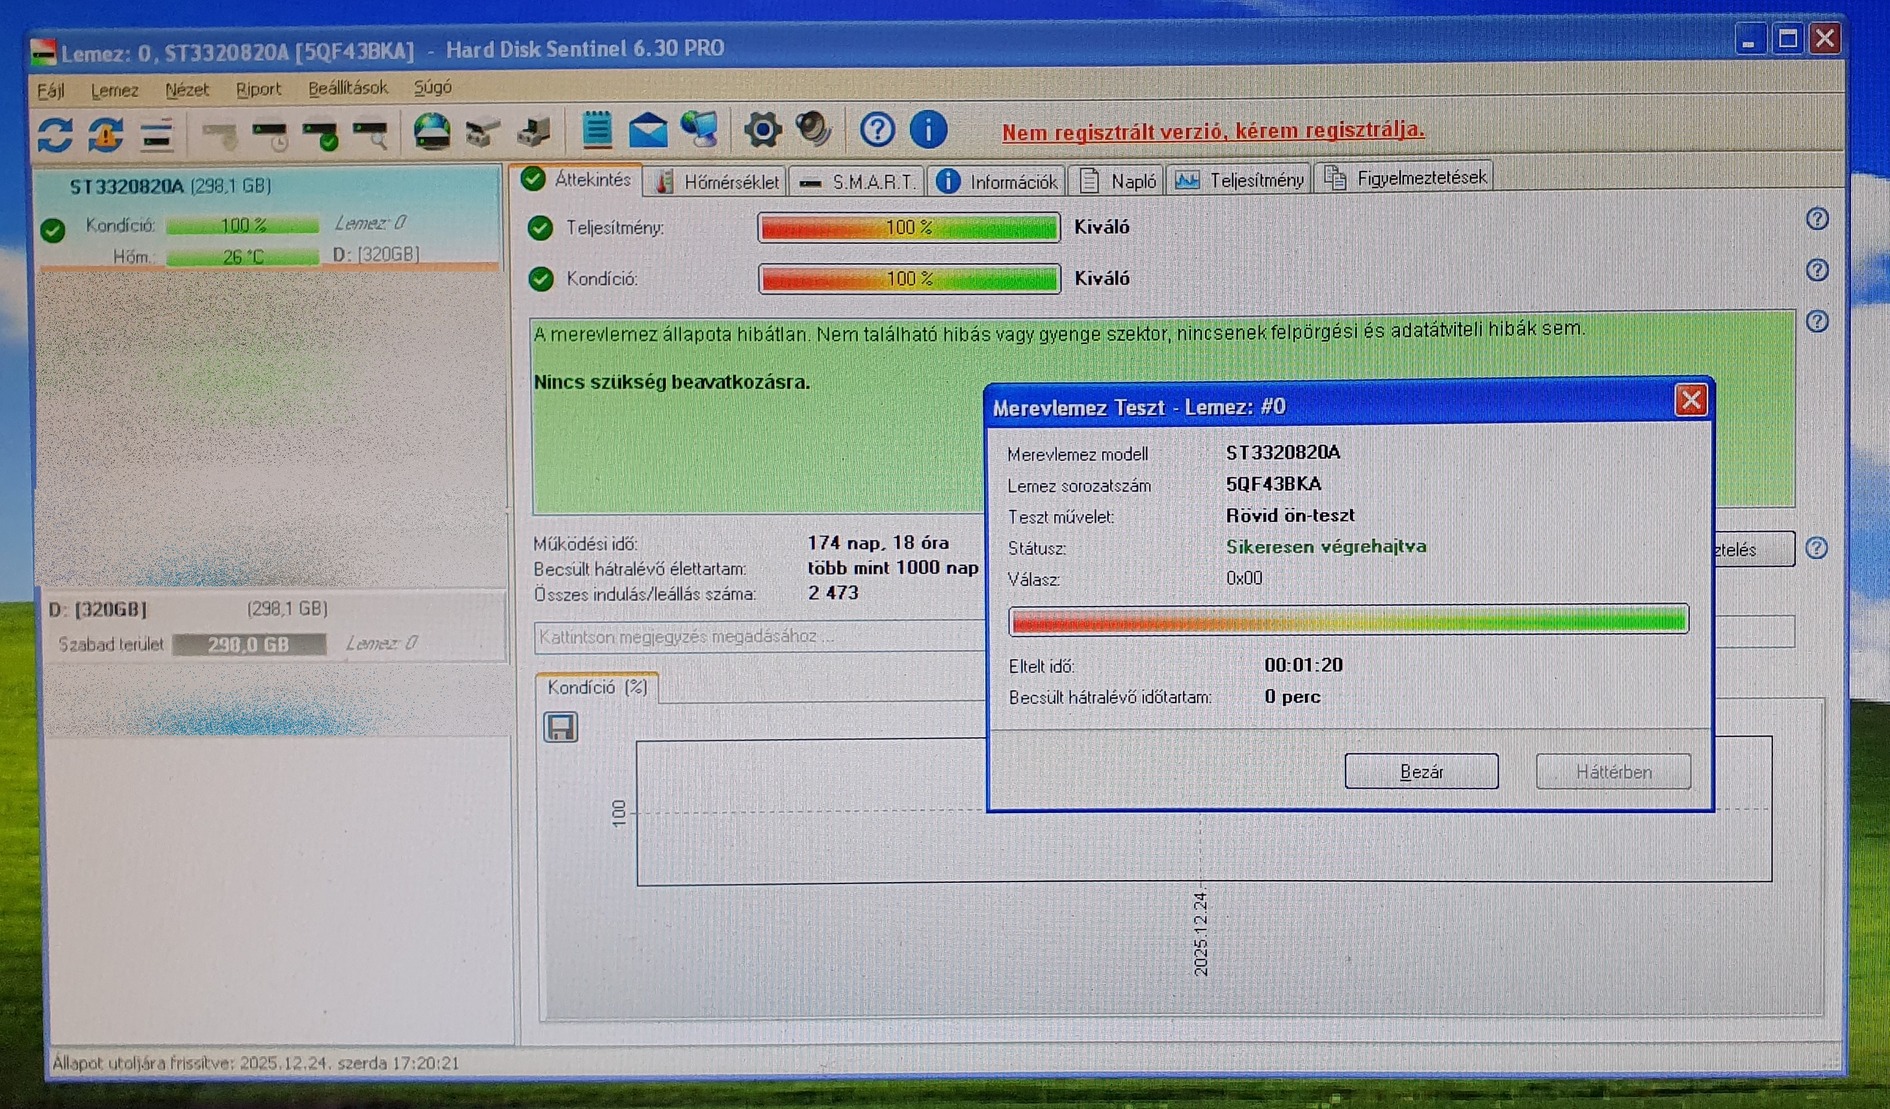Click the 2 473 start/stop count value

(x=833, y=593)
